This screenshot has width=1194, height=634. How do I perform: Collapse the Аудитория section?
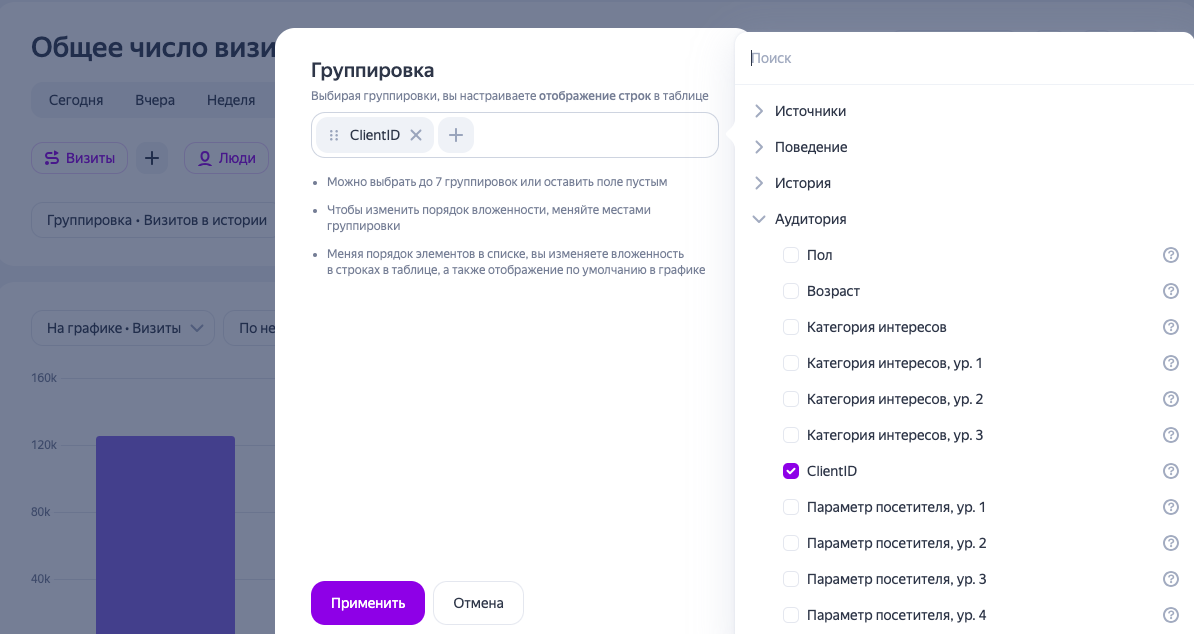click(x=759, y=218)
